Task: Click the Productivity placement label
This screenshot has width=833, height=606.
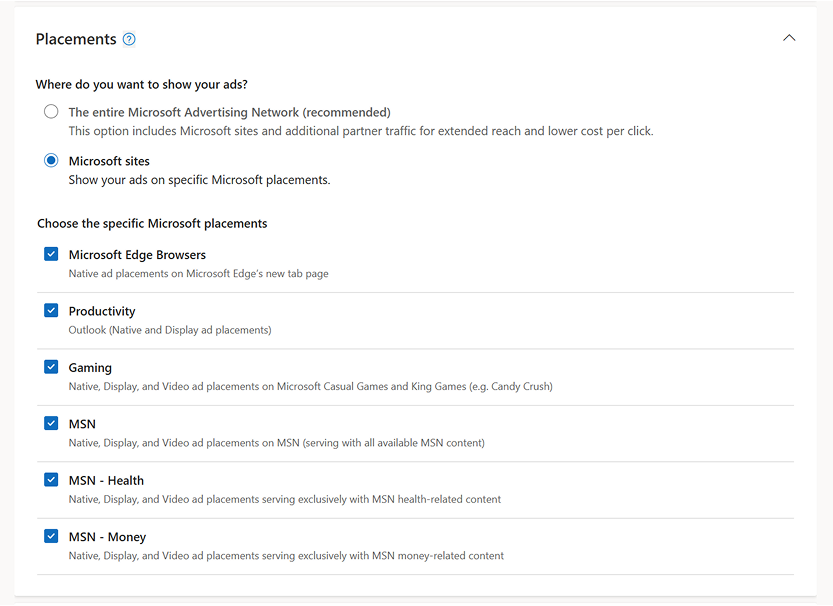Action: coord(102,311)
